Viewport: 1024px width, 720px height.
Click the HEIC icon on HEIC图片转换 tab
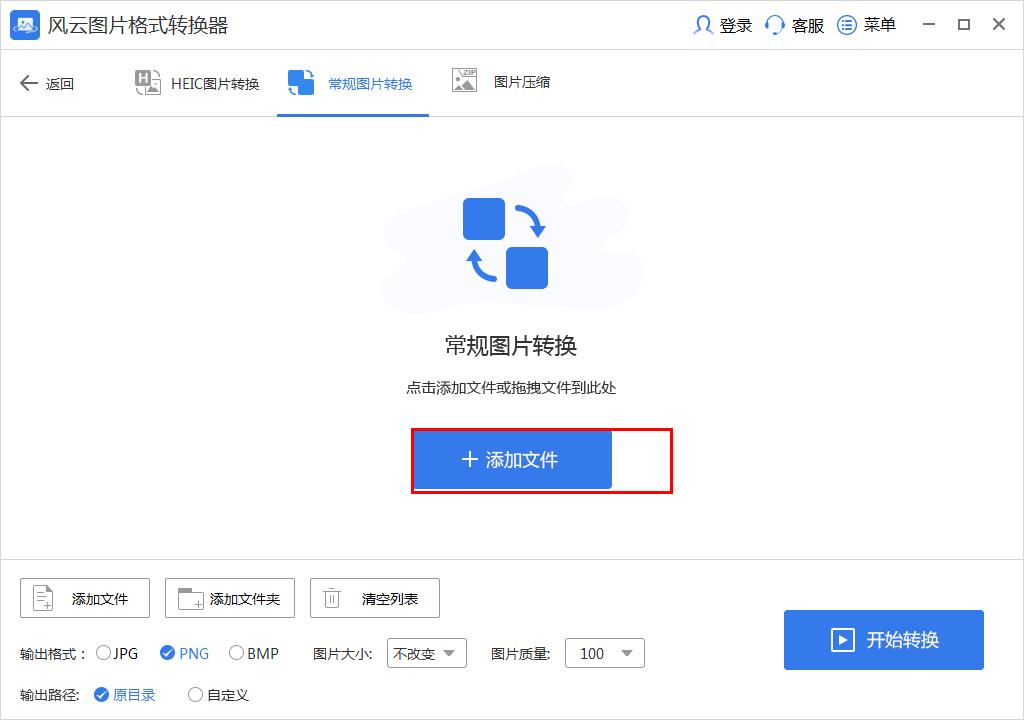pos(146,83)
